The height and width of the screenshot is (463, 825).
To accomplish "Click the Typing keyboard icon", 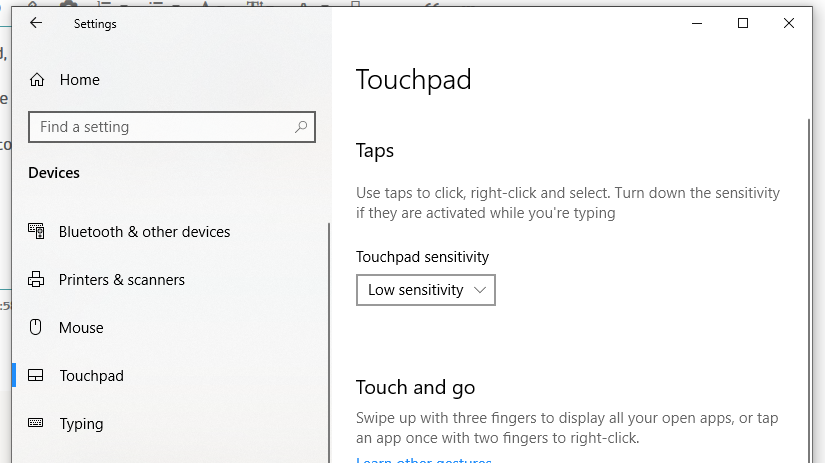I will 37,424.
